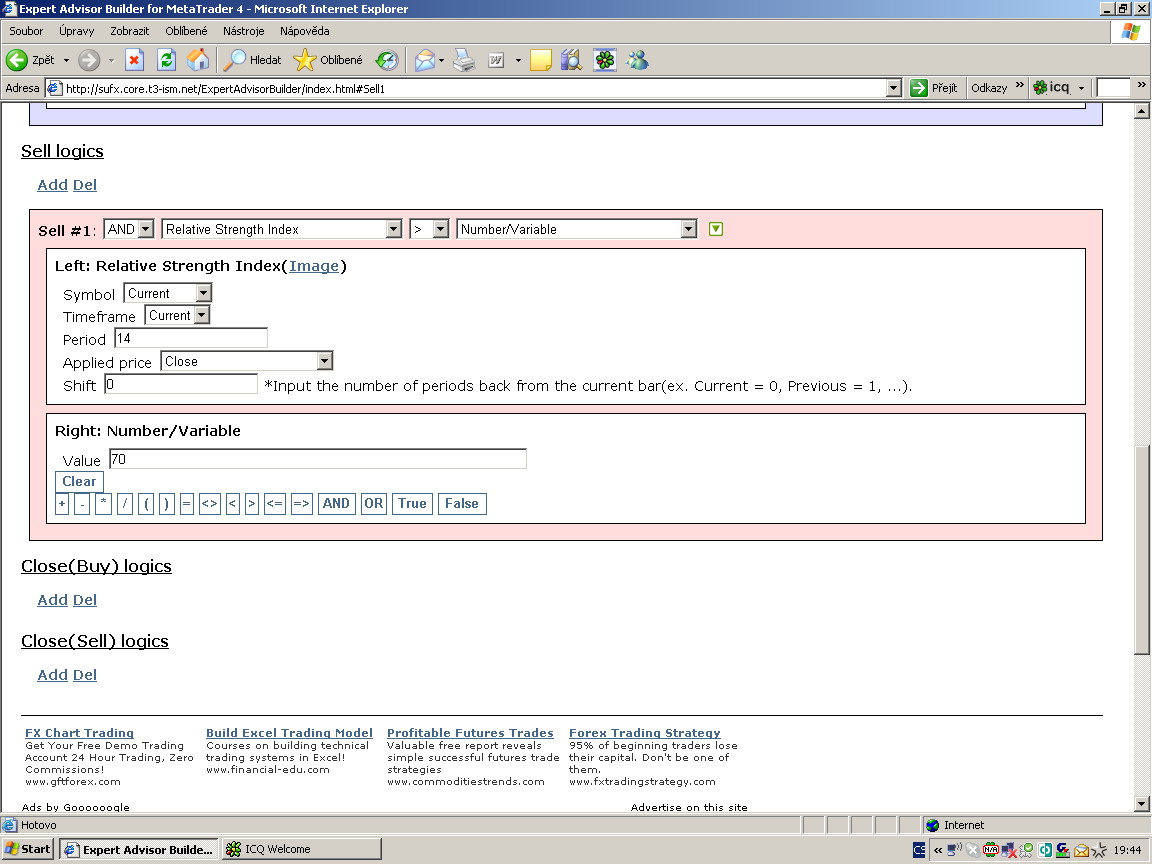Click the Stop loading toolbar icon

tap(134, 60)
